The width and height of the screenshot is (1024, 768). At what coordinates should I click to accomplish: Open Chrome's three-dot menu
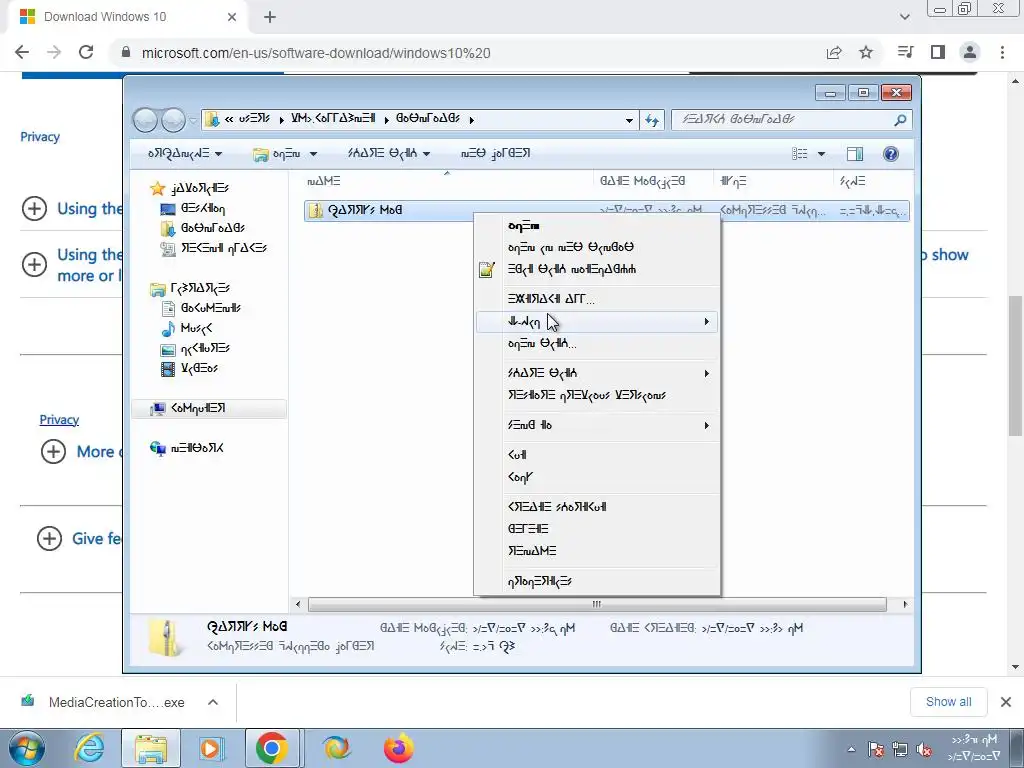coord(1002,52)
